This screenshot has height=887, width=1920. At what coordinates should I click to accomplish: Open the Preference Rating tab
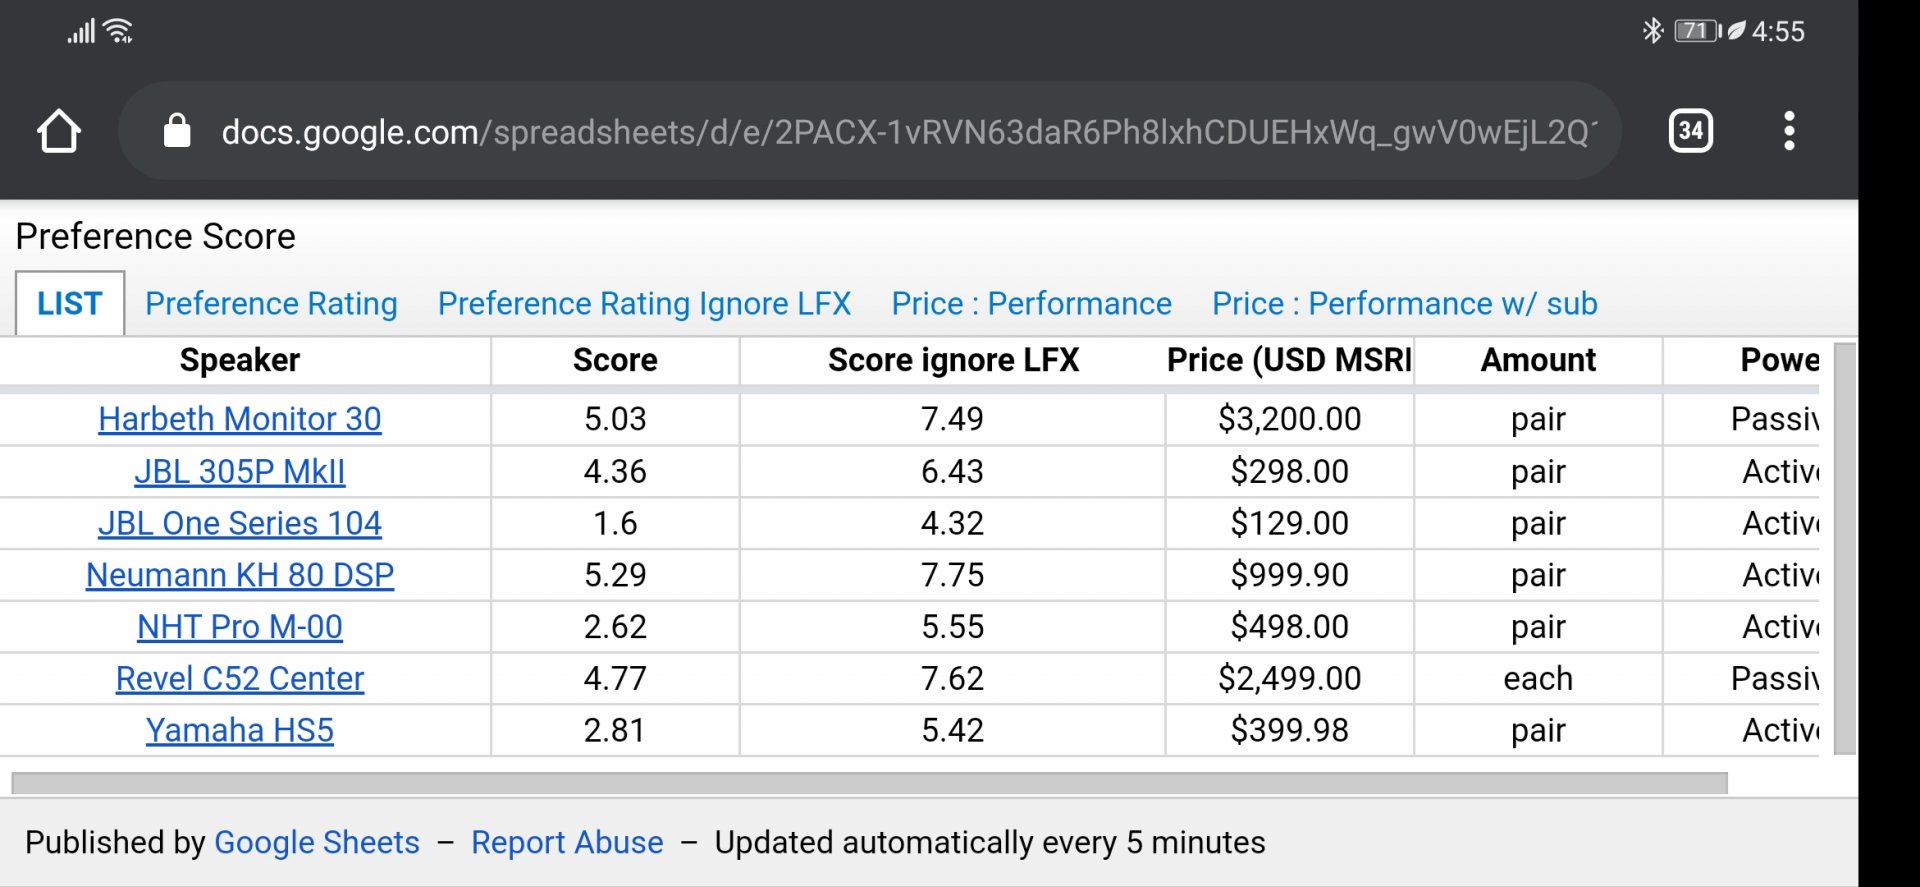(x=271, y=304)
